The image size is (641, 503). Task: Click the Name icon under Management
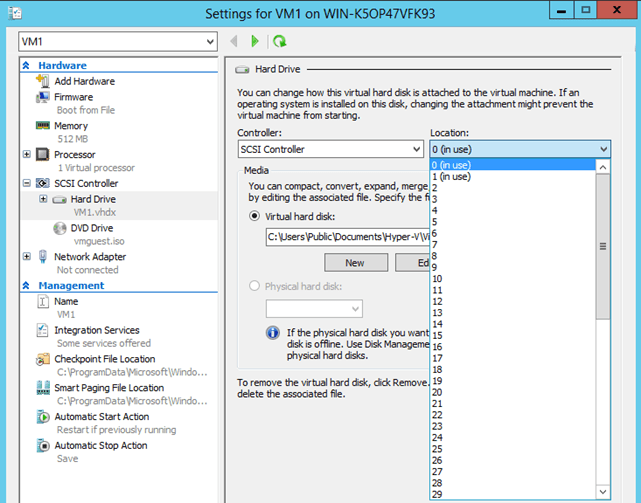pos(43,301)
